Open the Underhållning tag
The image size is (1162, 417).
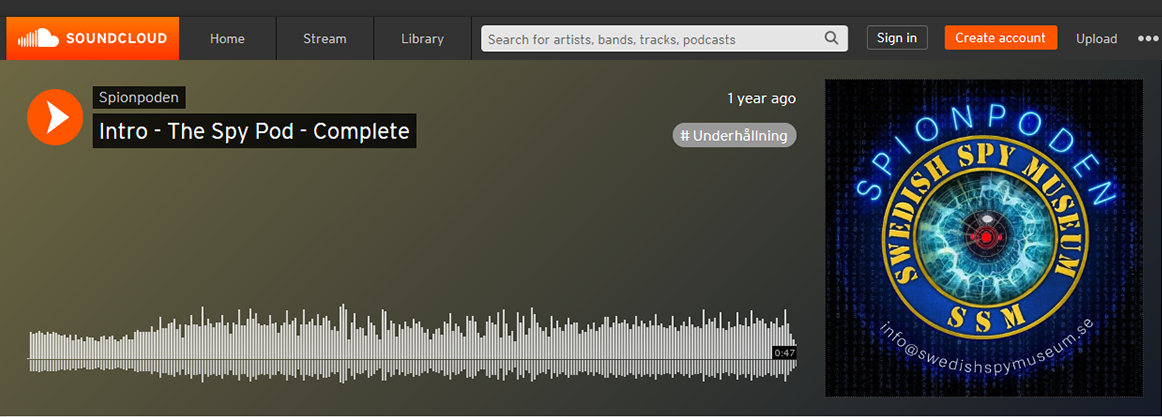[x=734, y=136]
